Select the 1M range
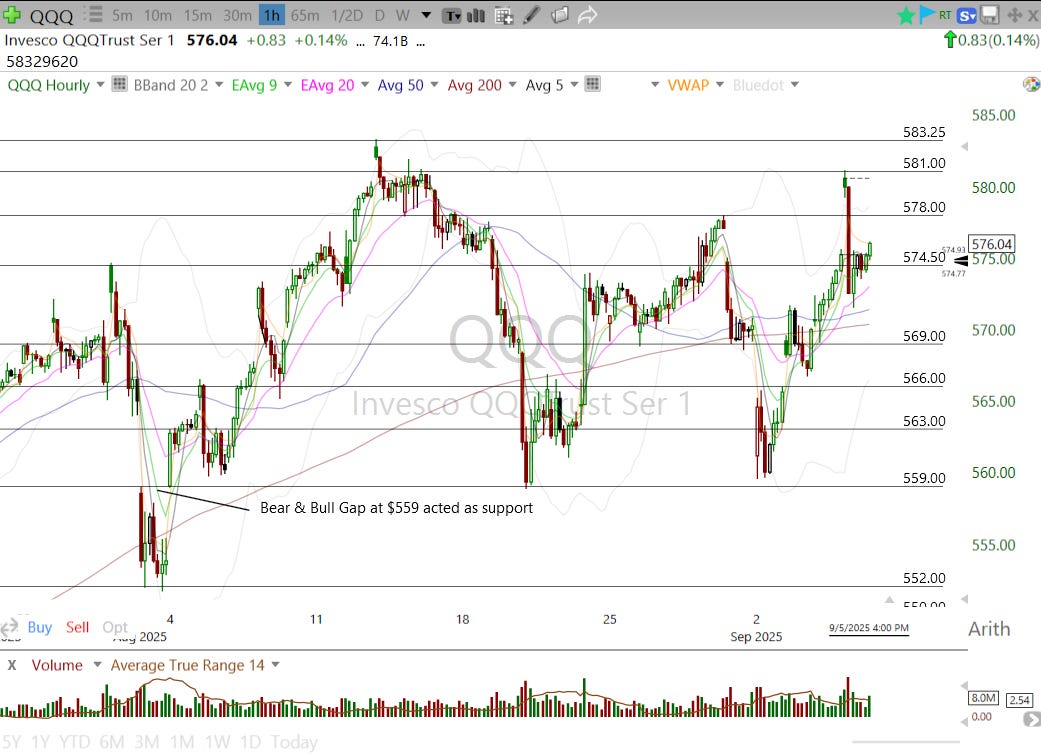This screenshot has width=1041, height=754. click(182, 741)
